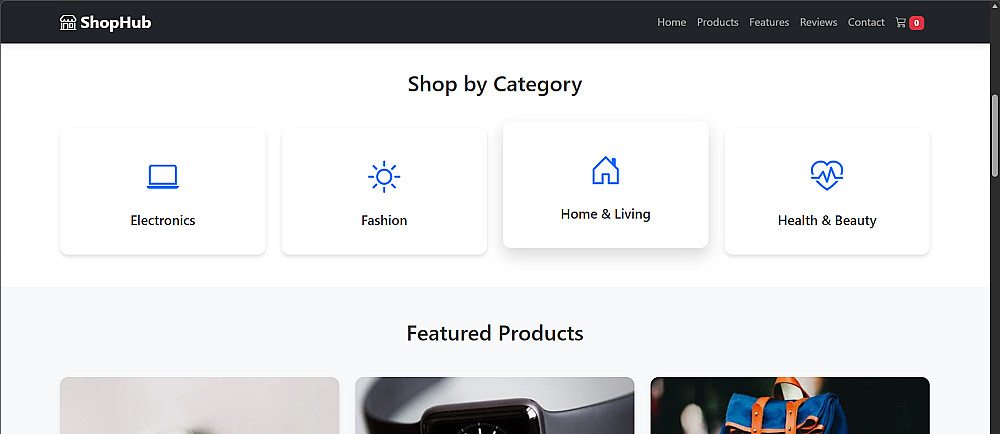
Task: Click the heart pulse Health & Beauty icon
Action: tap(827, 177)
